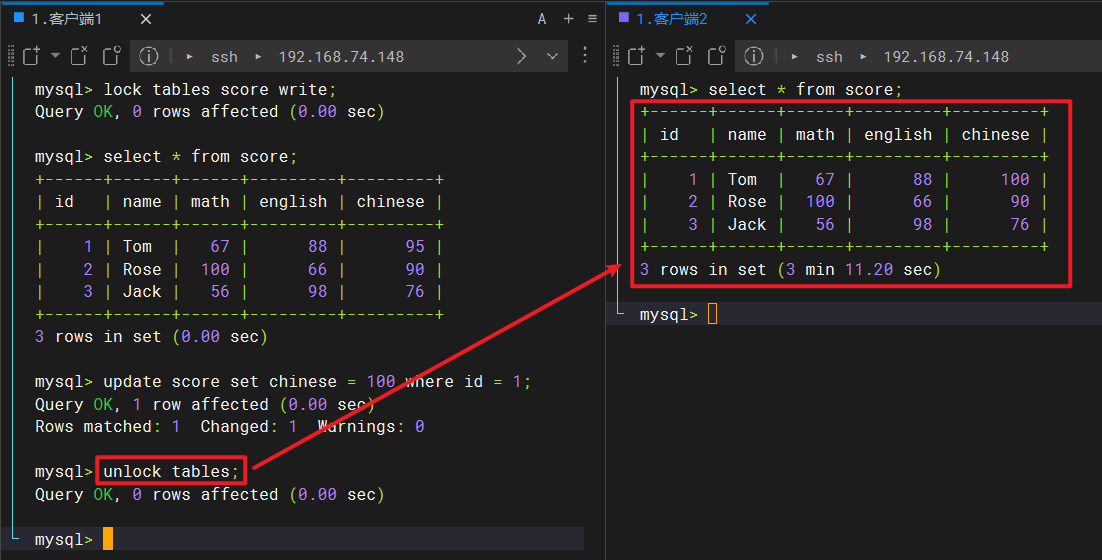This screenshot has width=1102, height=560.
Task: Click Tom's chinese value 100 in 客户端2
Action: [x=1015, y=180]
